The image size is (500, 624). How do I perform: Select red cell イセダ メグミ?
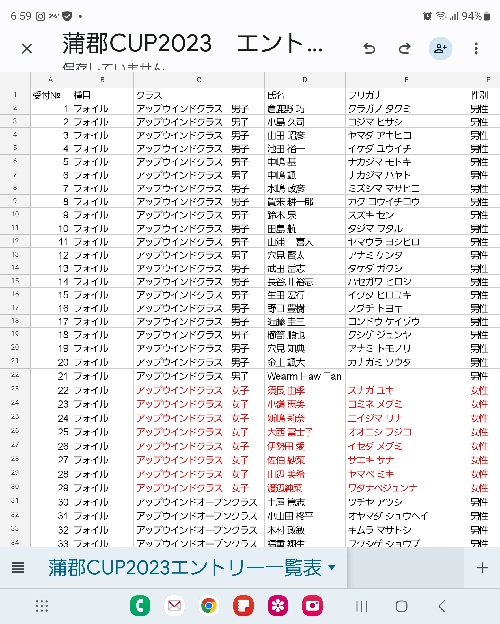(406, 446)
